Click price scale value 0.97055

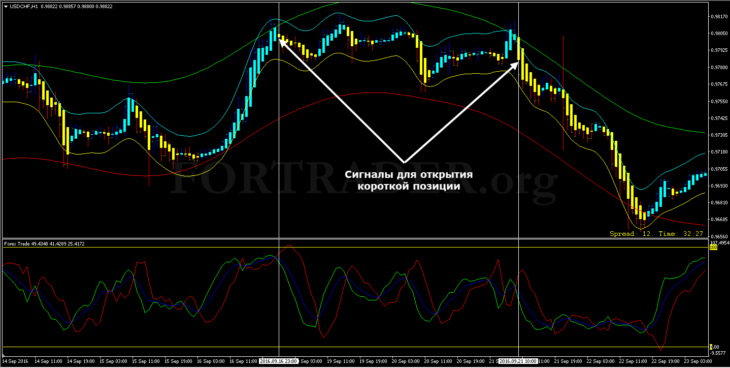(718, 169)
